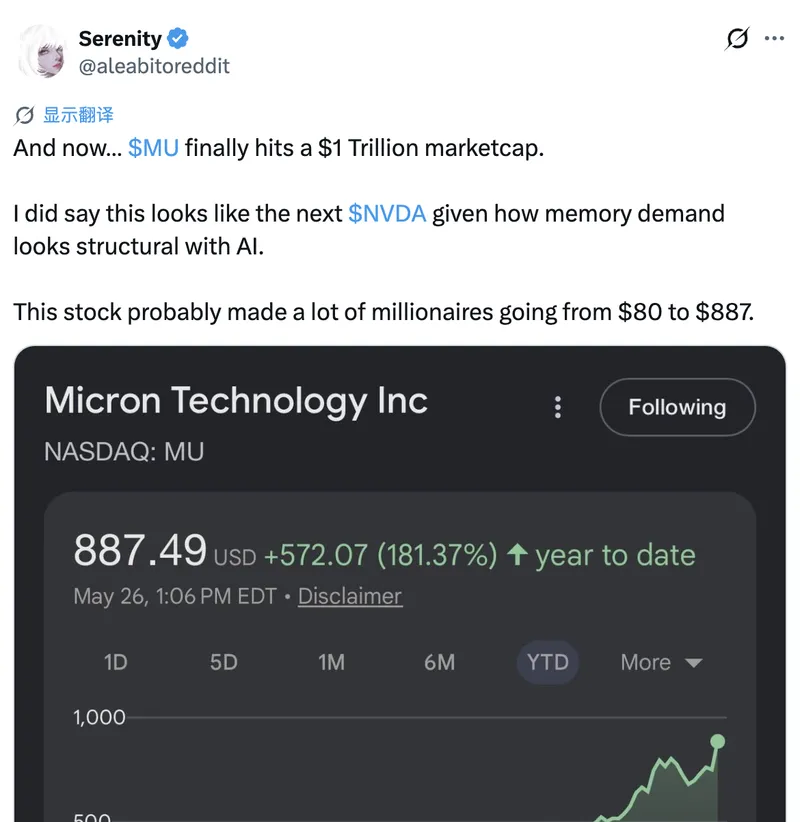Open the three-dot more options menu of the post
This screenshot has height=822, width=800.
pyautogui.click(x=774, y=38)
